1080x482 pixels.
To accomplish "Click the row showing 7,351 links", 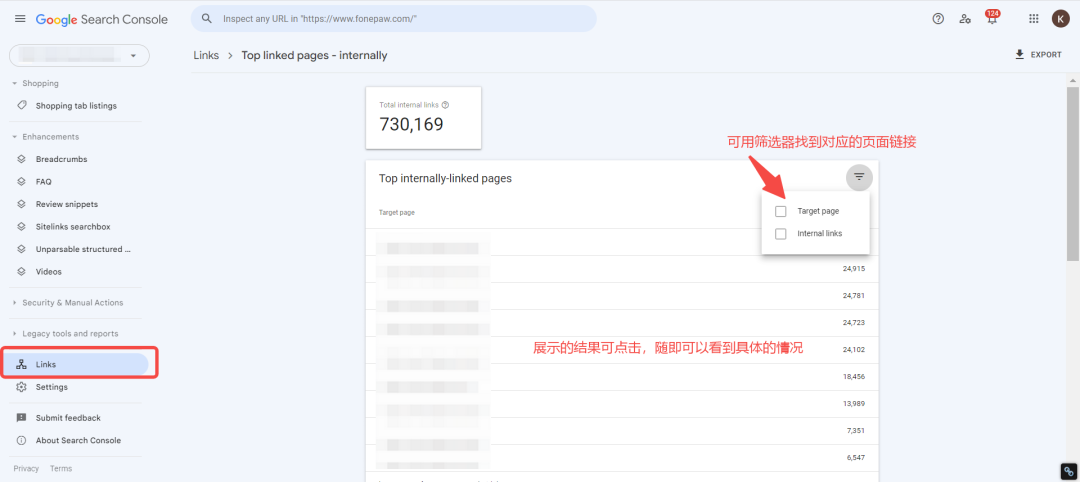I will (x=622, y=431).
